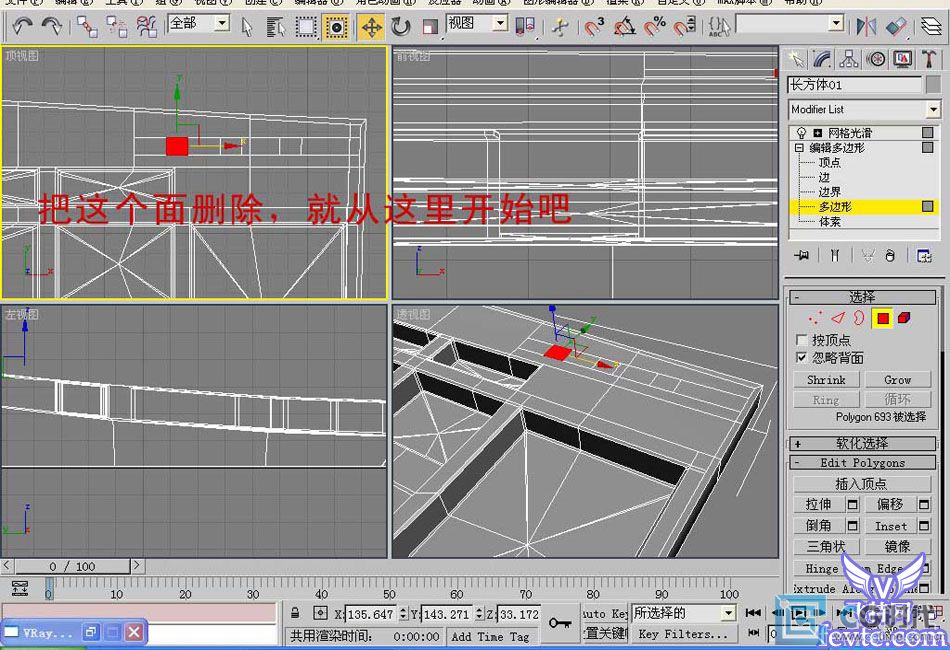Open the Select by Name list tool
This screenshot has height=650, width=950.
tap(276, 27)
